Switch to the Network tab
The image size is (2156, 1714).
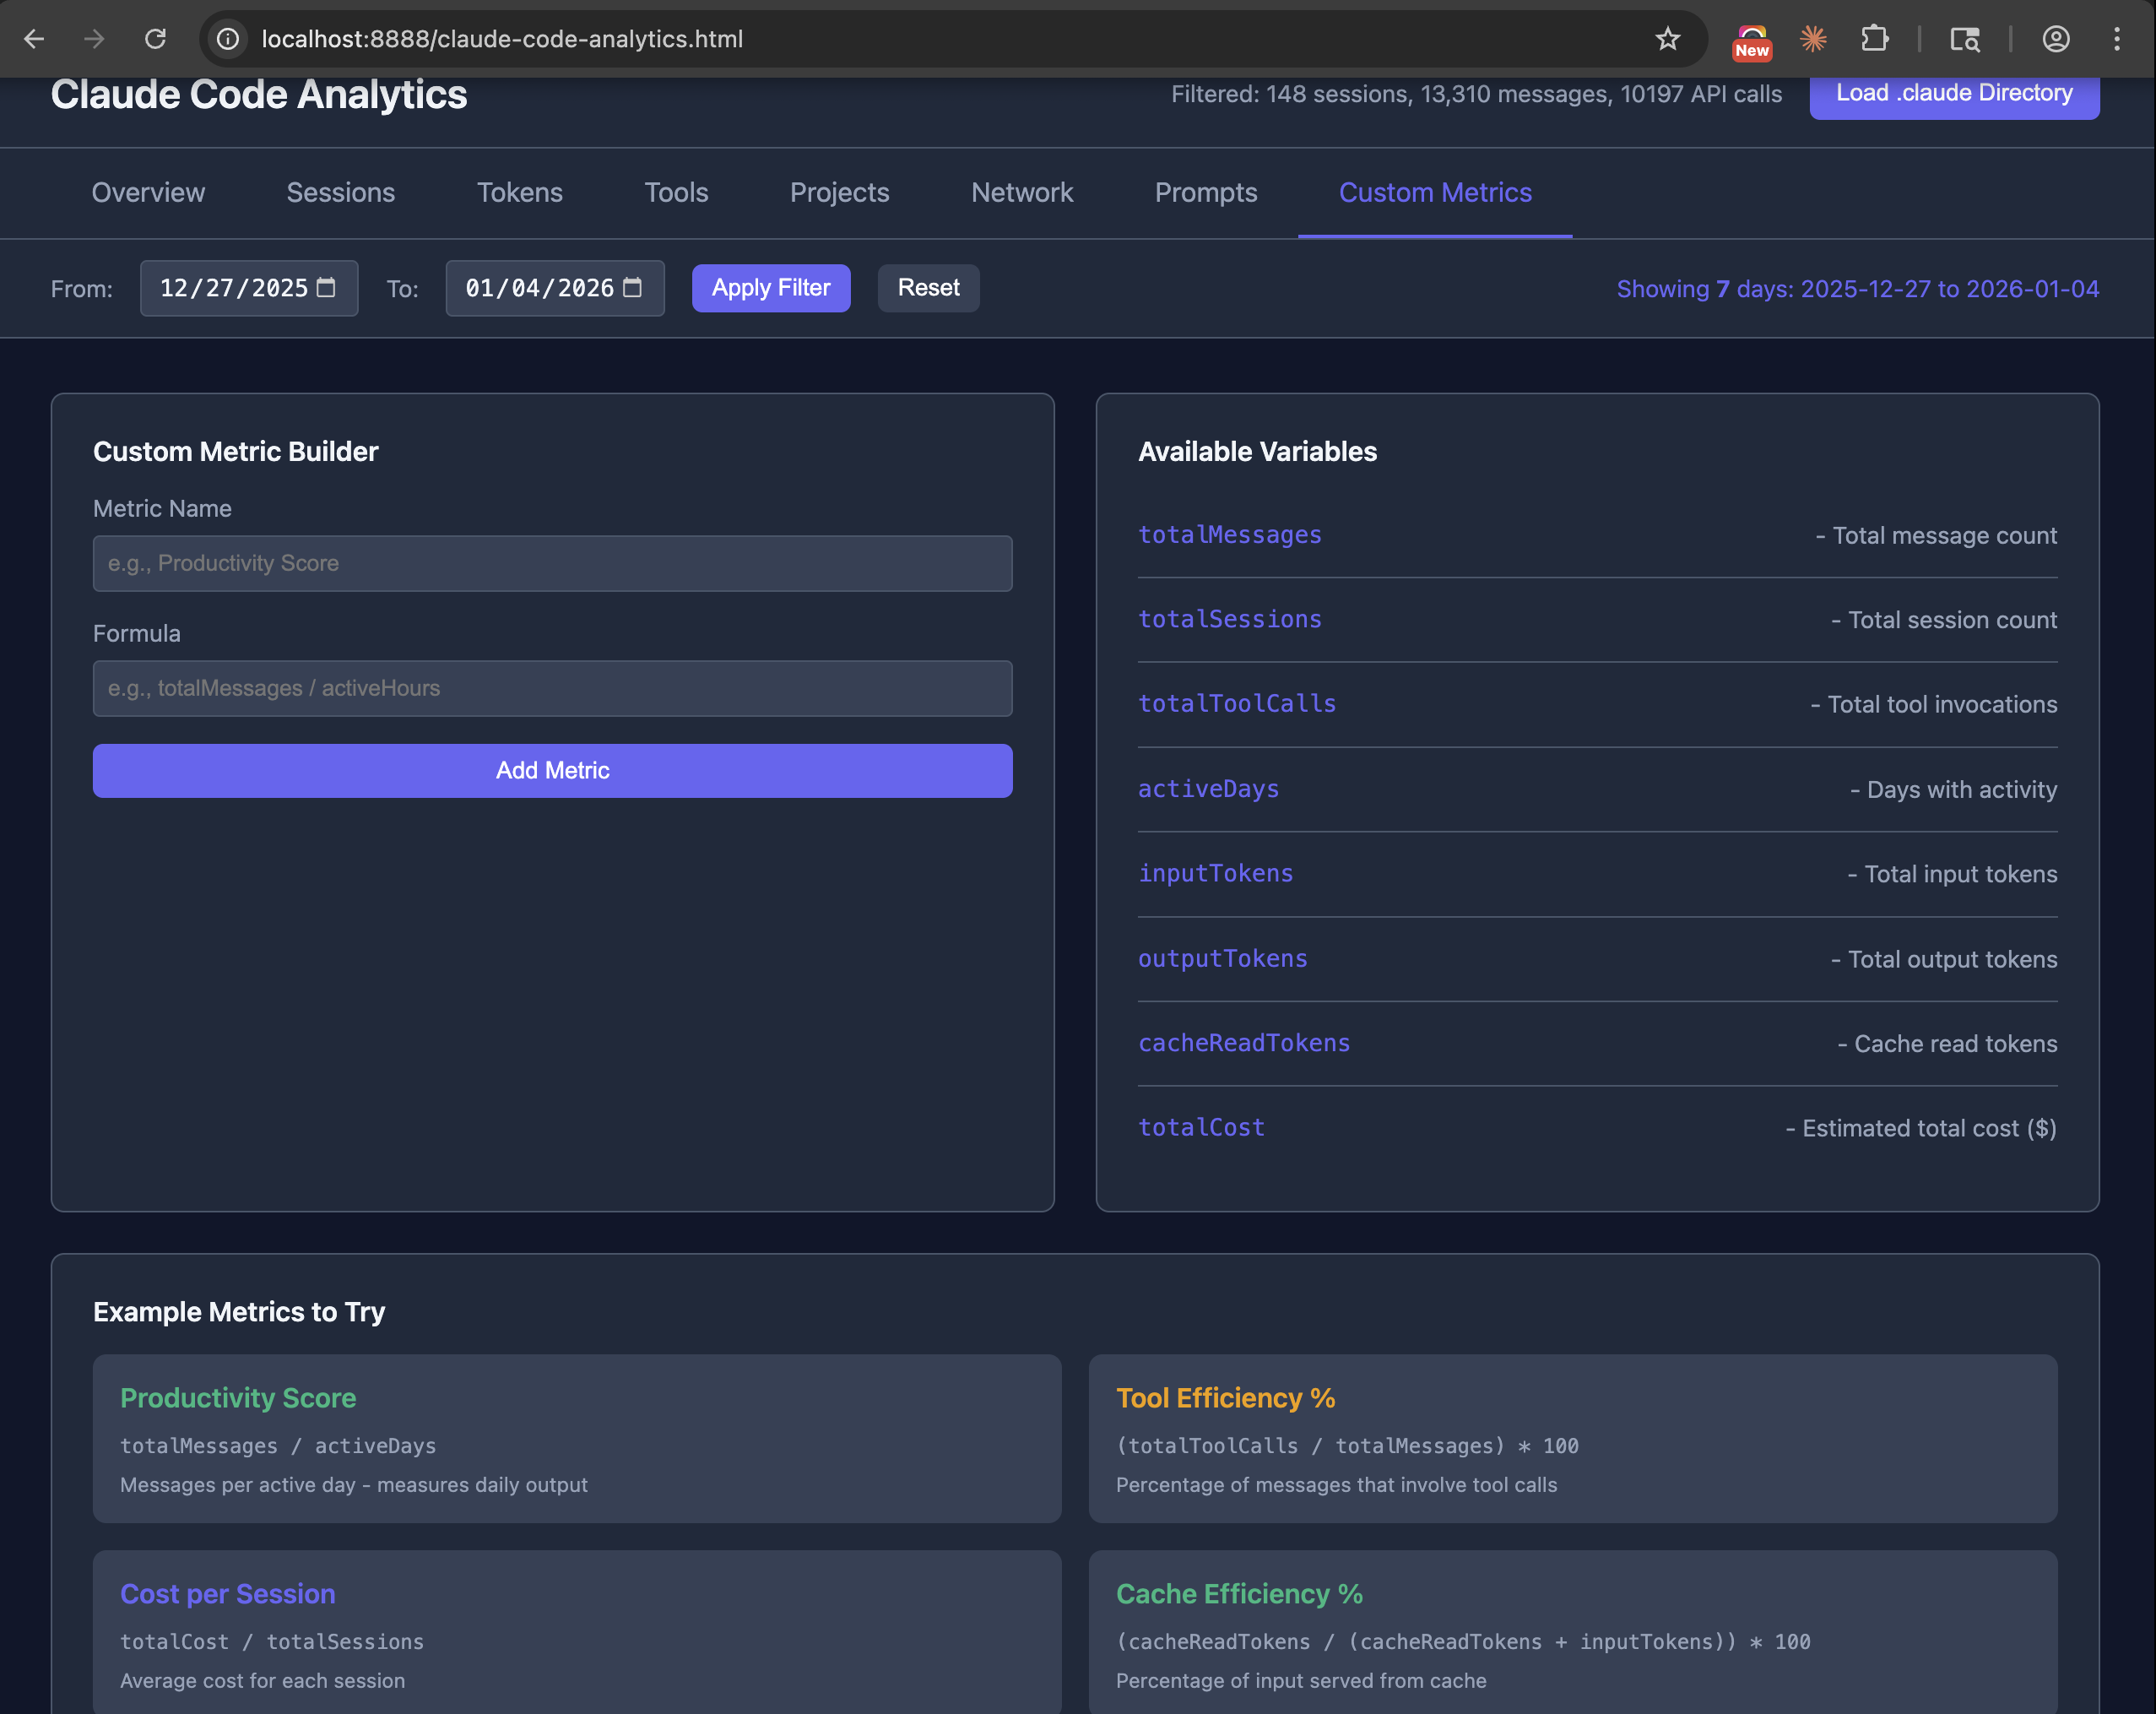[x=1022, y=193]
